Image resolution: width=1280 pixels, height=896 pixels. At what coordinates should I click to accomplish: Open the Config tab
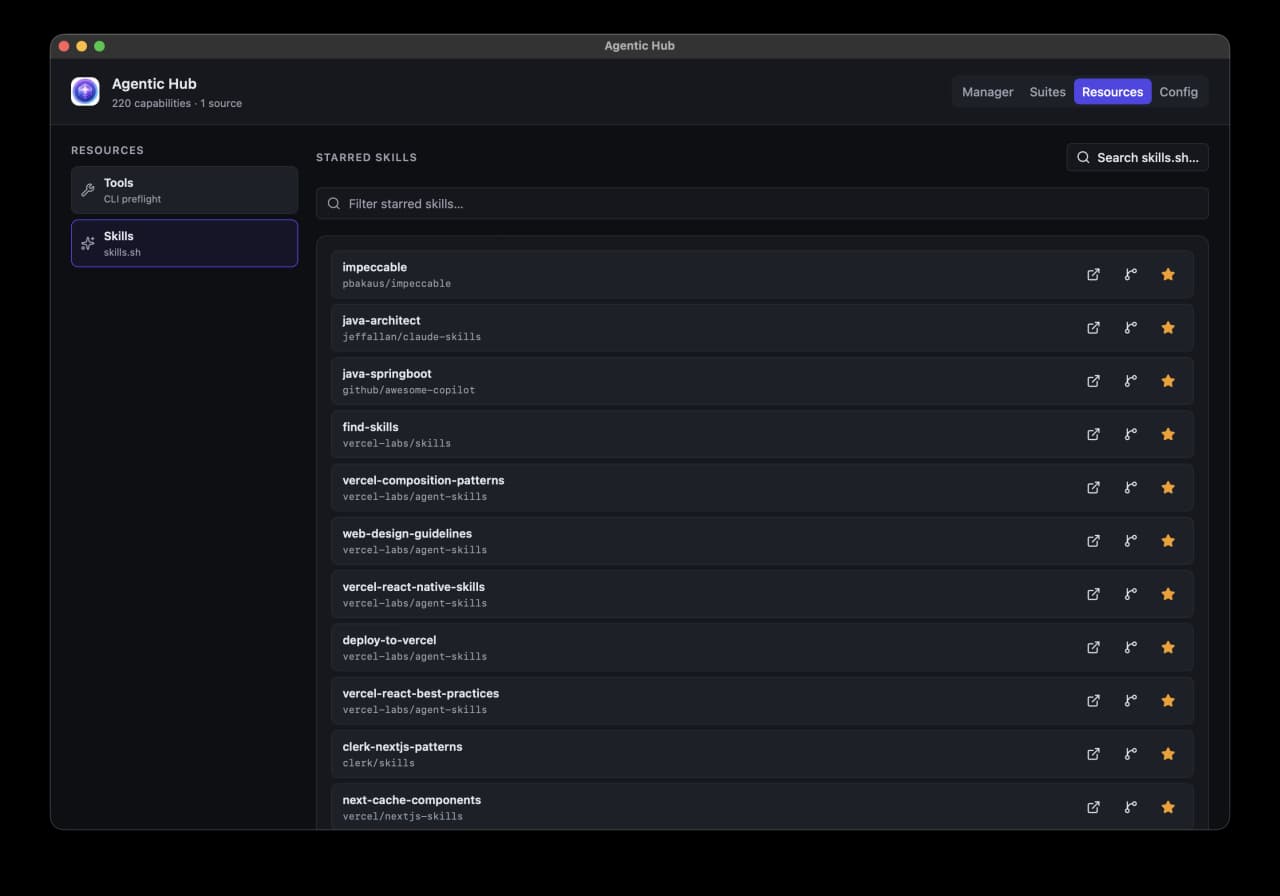[x=1179, y=92]
